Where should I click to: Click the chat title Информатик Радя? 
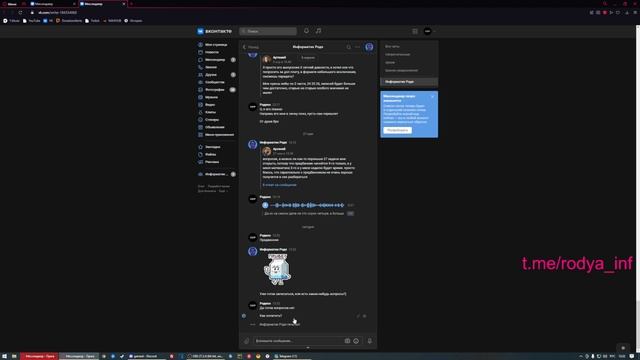[308, 47]
